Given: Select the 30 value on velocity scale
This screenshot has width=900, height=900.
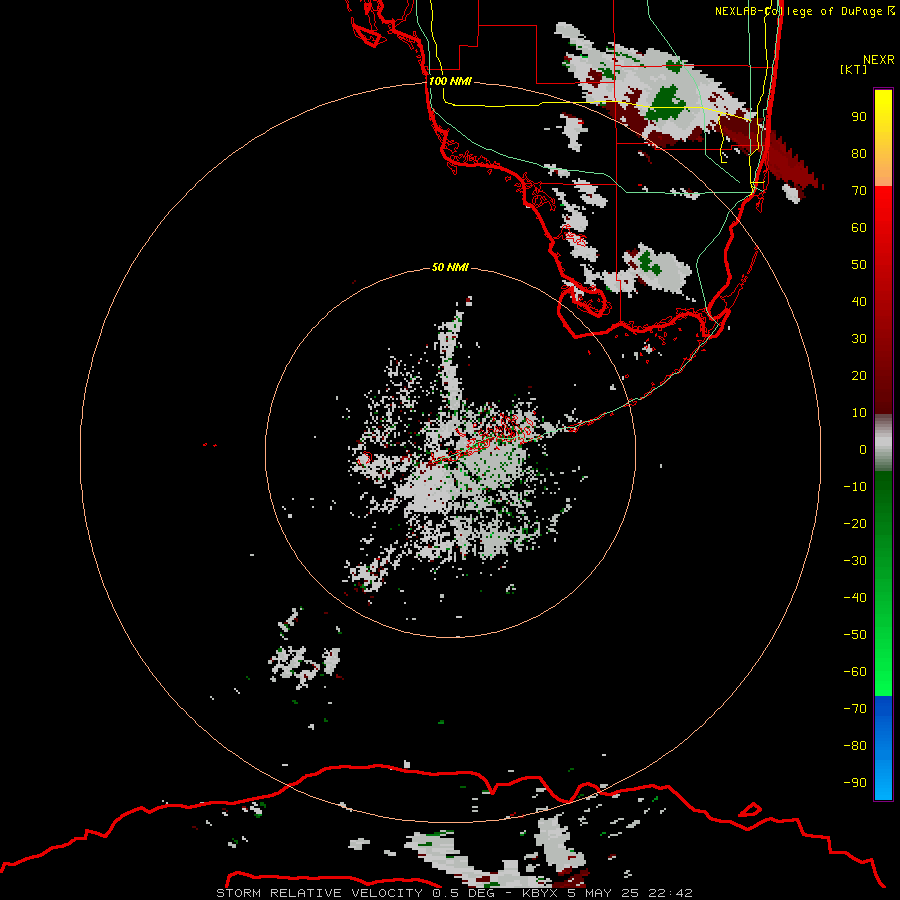Looking at the screenshot, I should [859, 339].
